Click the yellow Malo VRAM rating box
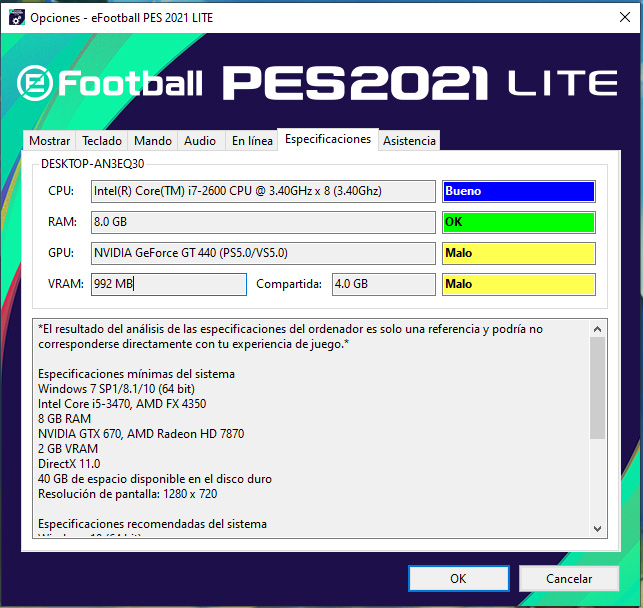This screenshot has height=608, width=643. coord(519,284)
